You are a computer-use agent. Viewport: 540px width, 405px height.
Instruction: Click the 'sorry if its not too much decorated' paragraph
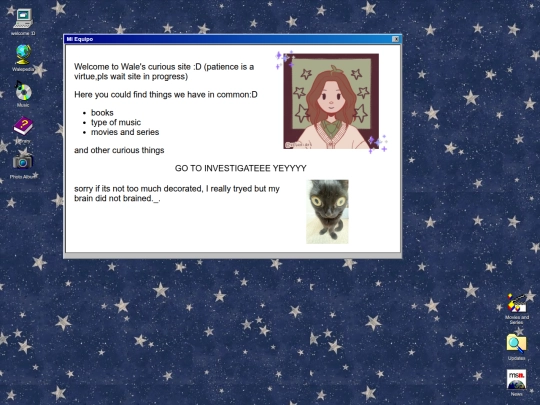pyautogui.click(x=177, y=194)
